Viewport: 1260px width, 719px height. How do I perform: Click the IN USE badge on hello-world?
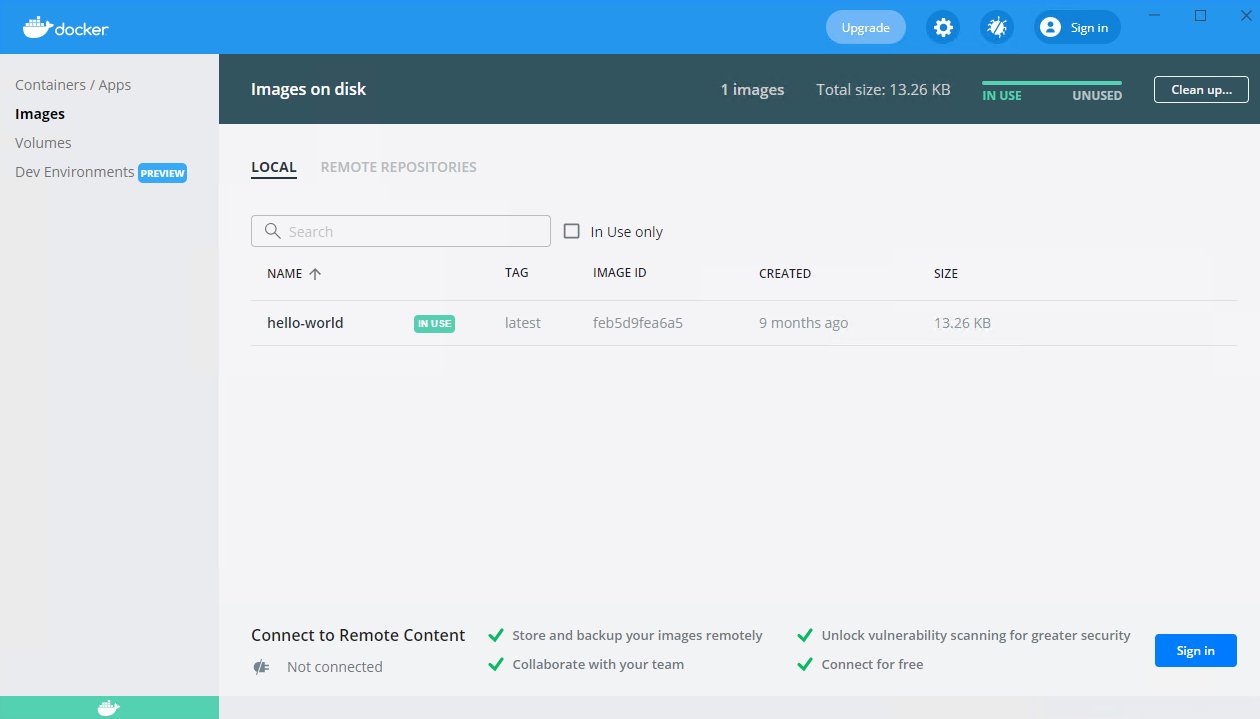(434, 323)
